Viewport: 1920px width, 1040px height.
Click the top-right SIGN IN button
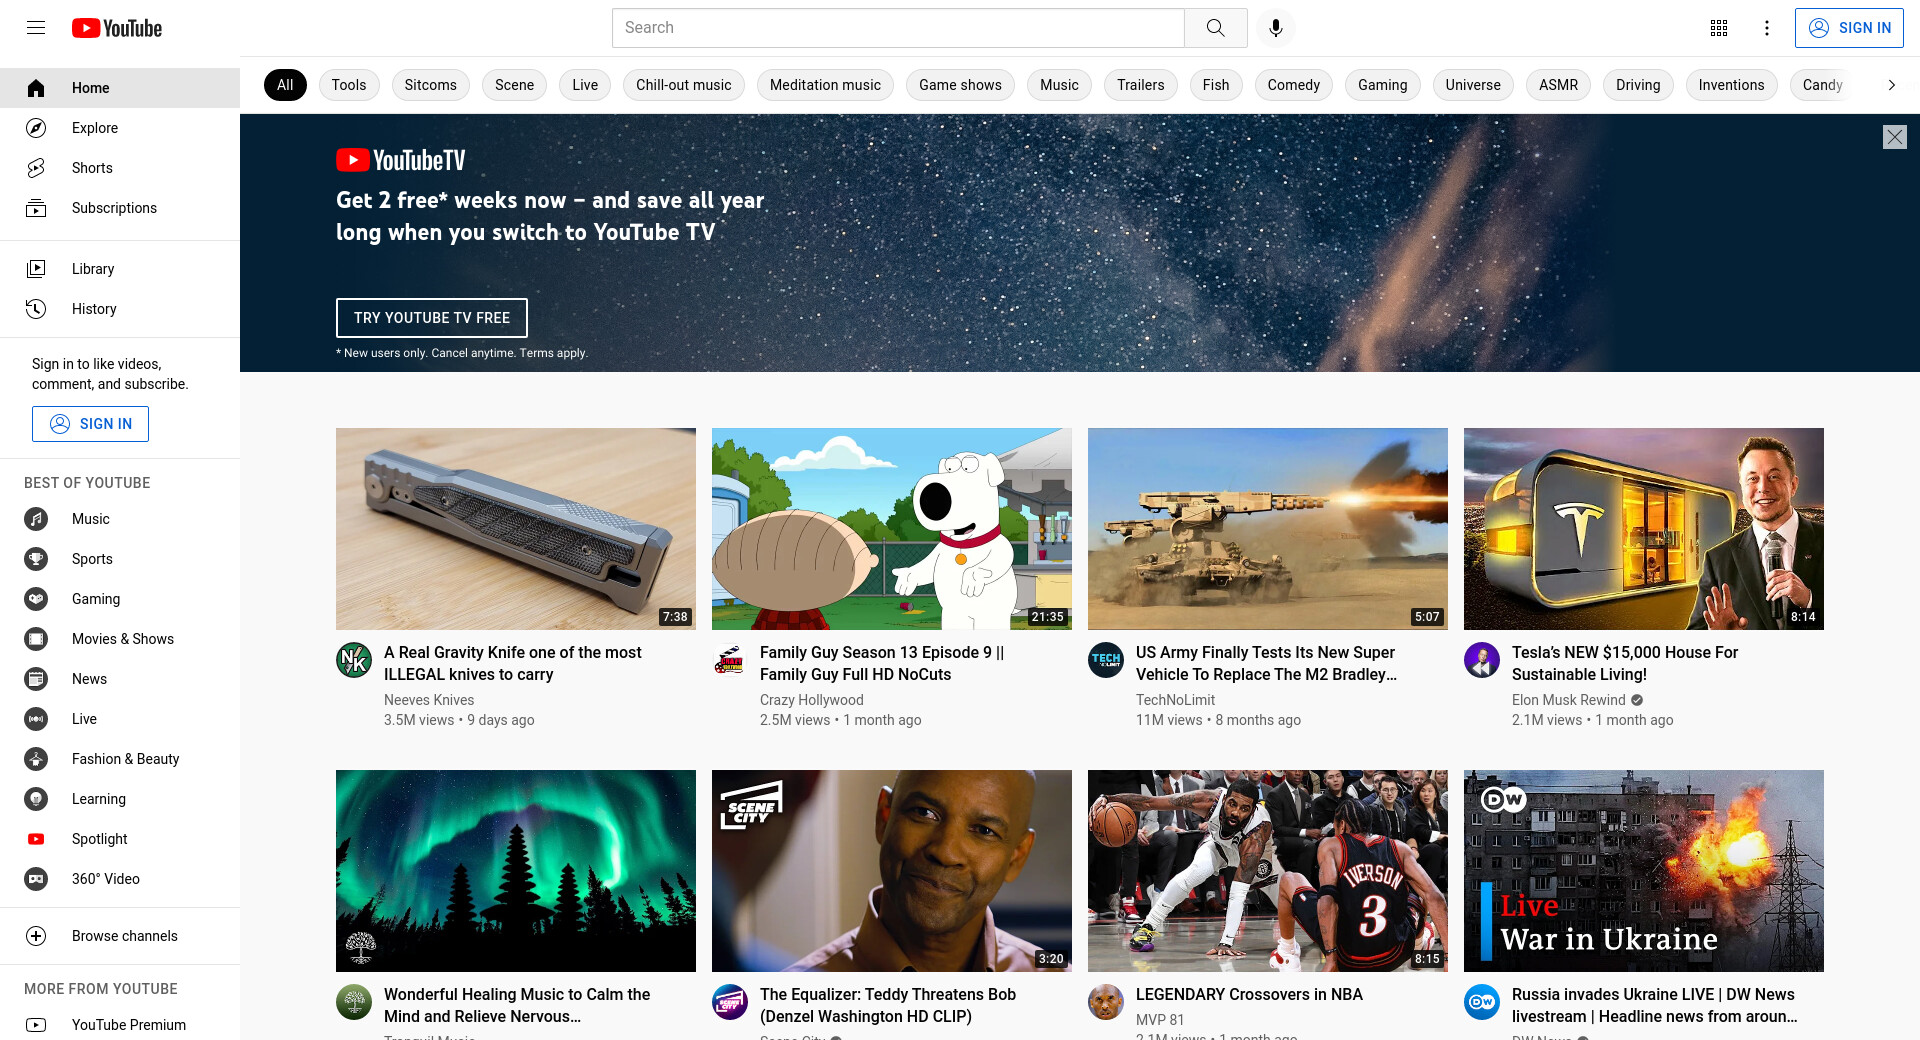(x=1849, y=28)
